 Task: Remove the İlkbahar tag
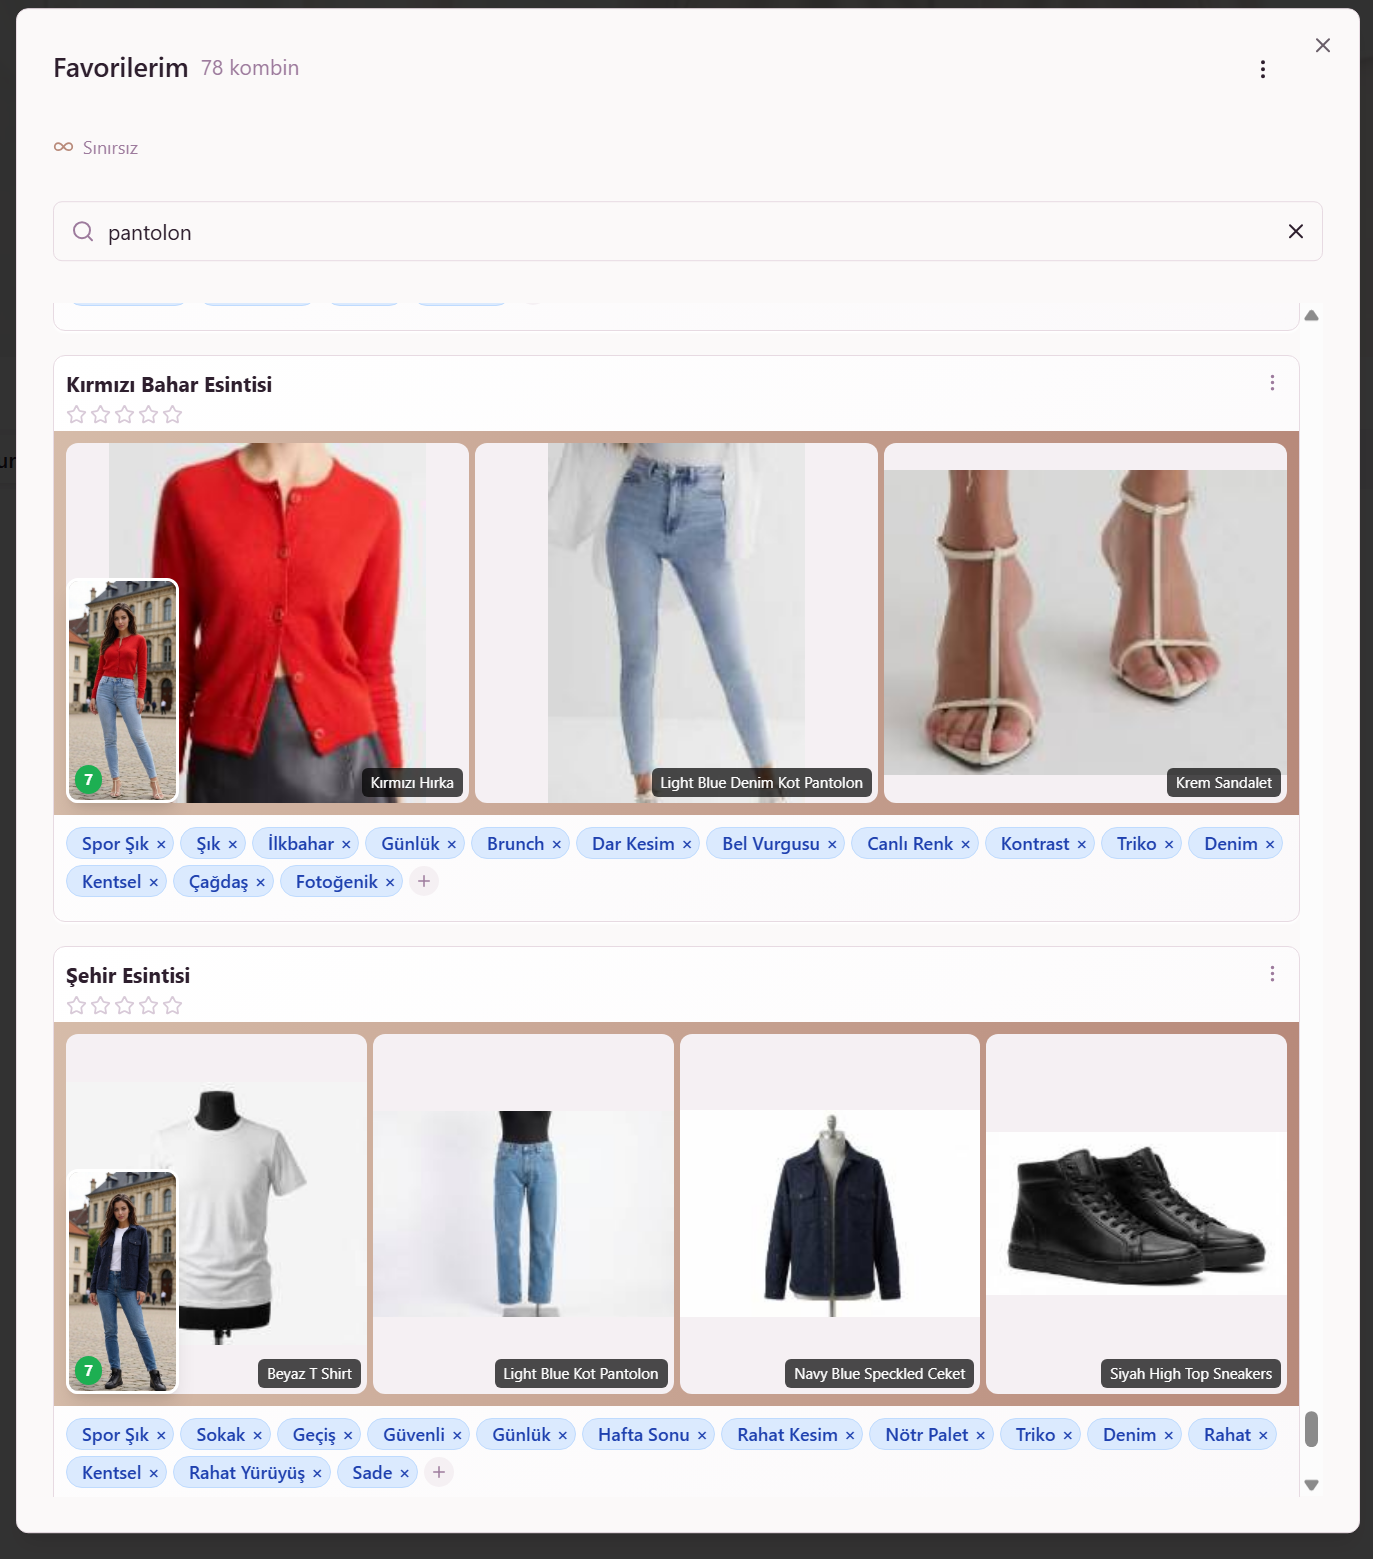coord(346,845)
